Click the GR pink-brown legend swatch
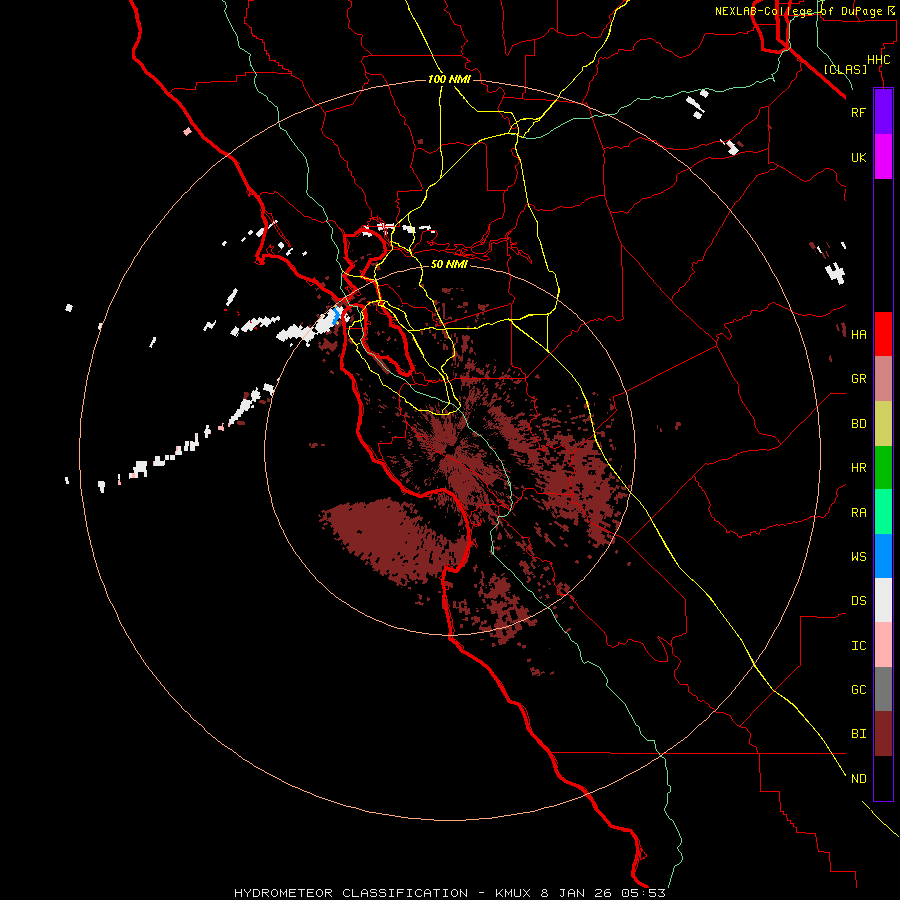 pyautogui.click(x=883, y=379)
